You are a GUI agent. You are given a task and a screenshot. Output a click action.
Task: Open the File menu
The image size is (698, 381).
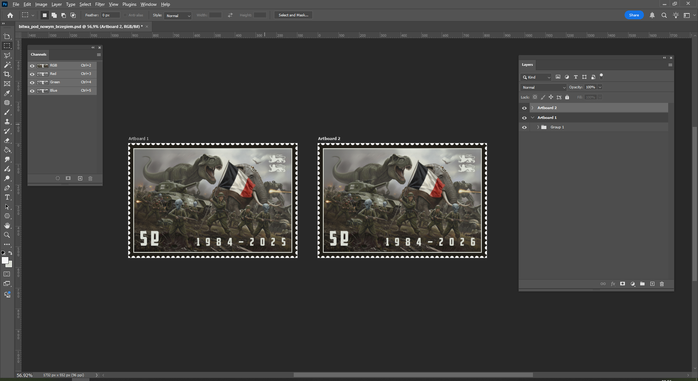16,4
